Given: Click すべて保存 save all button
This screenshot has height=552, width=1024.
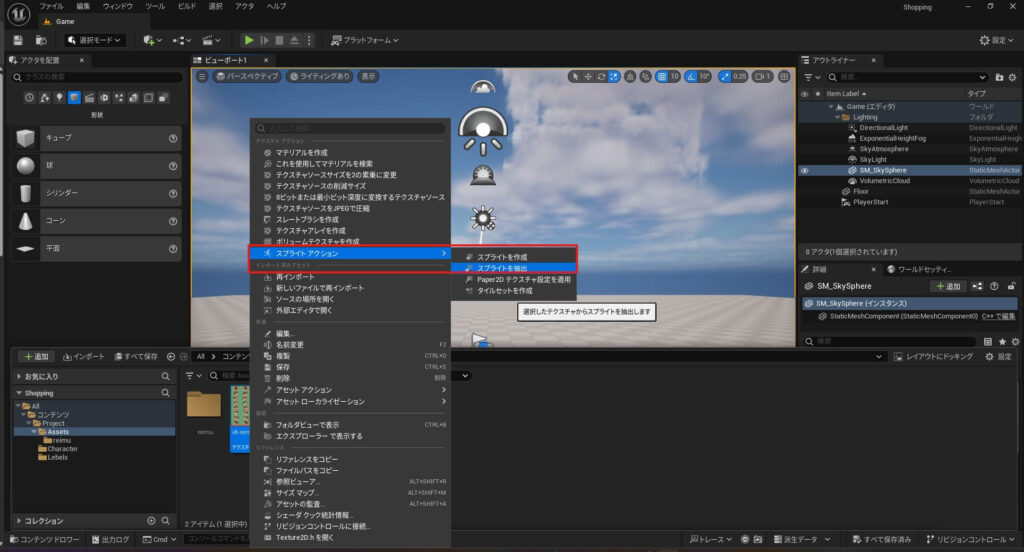Looking at the screenshot, I should pyautogui.click(x=136, y=357).
